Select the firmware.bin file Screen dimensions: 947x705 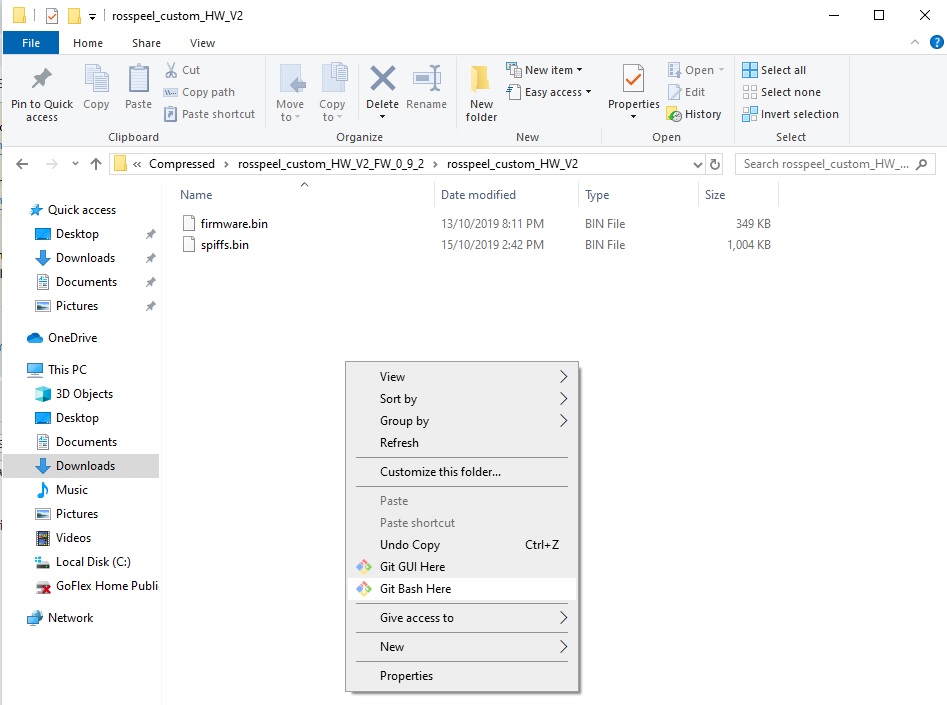(234, 224)
